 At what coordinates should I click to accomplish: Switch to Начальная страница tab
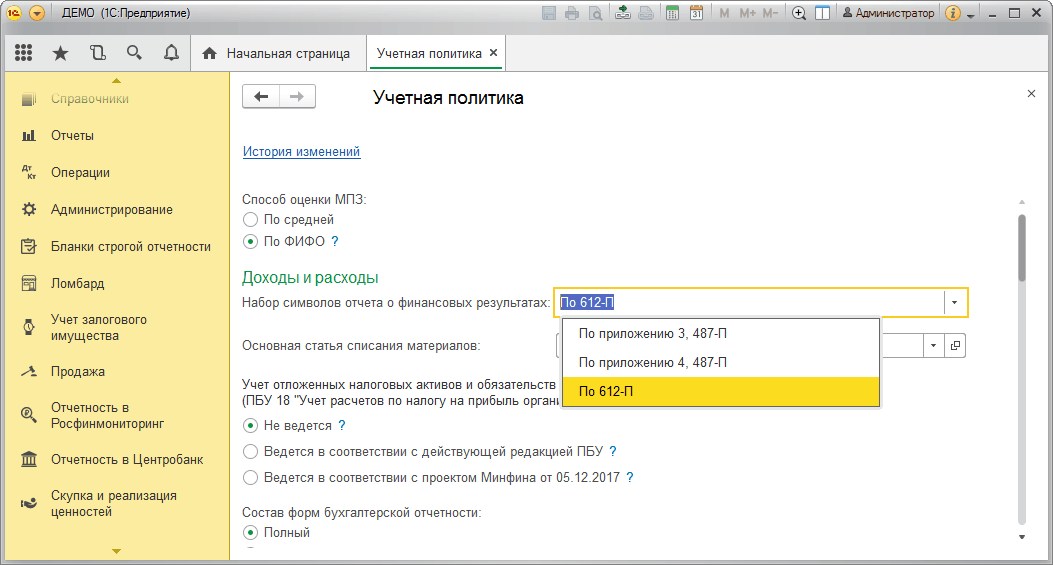(x=276, y=54)
